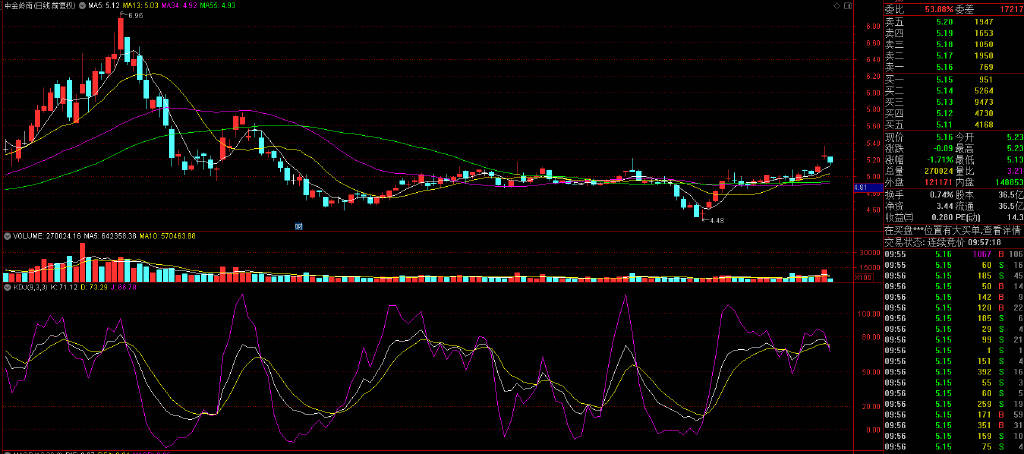The image size is (1024, 454).
Task: Select the 卖五 5.20 order row
Action: point(953,22)
